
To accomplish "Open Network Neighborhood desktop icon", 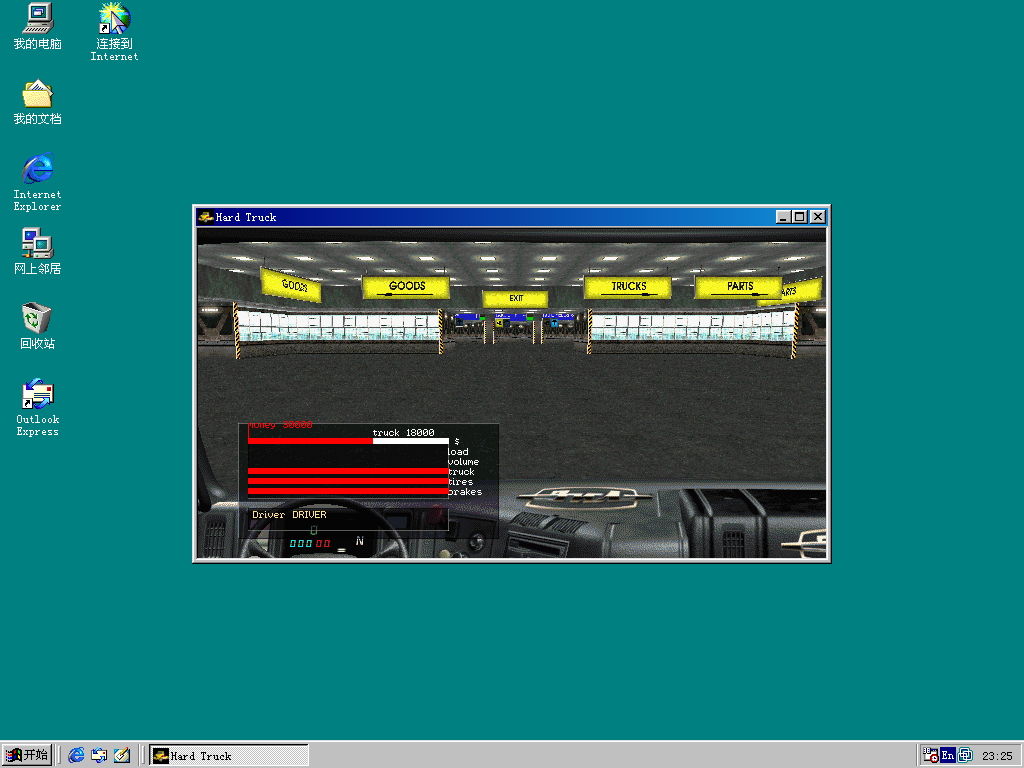I will pyautogui.click(x=37, y=251).
